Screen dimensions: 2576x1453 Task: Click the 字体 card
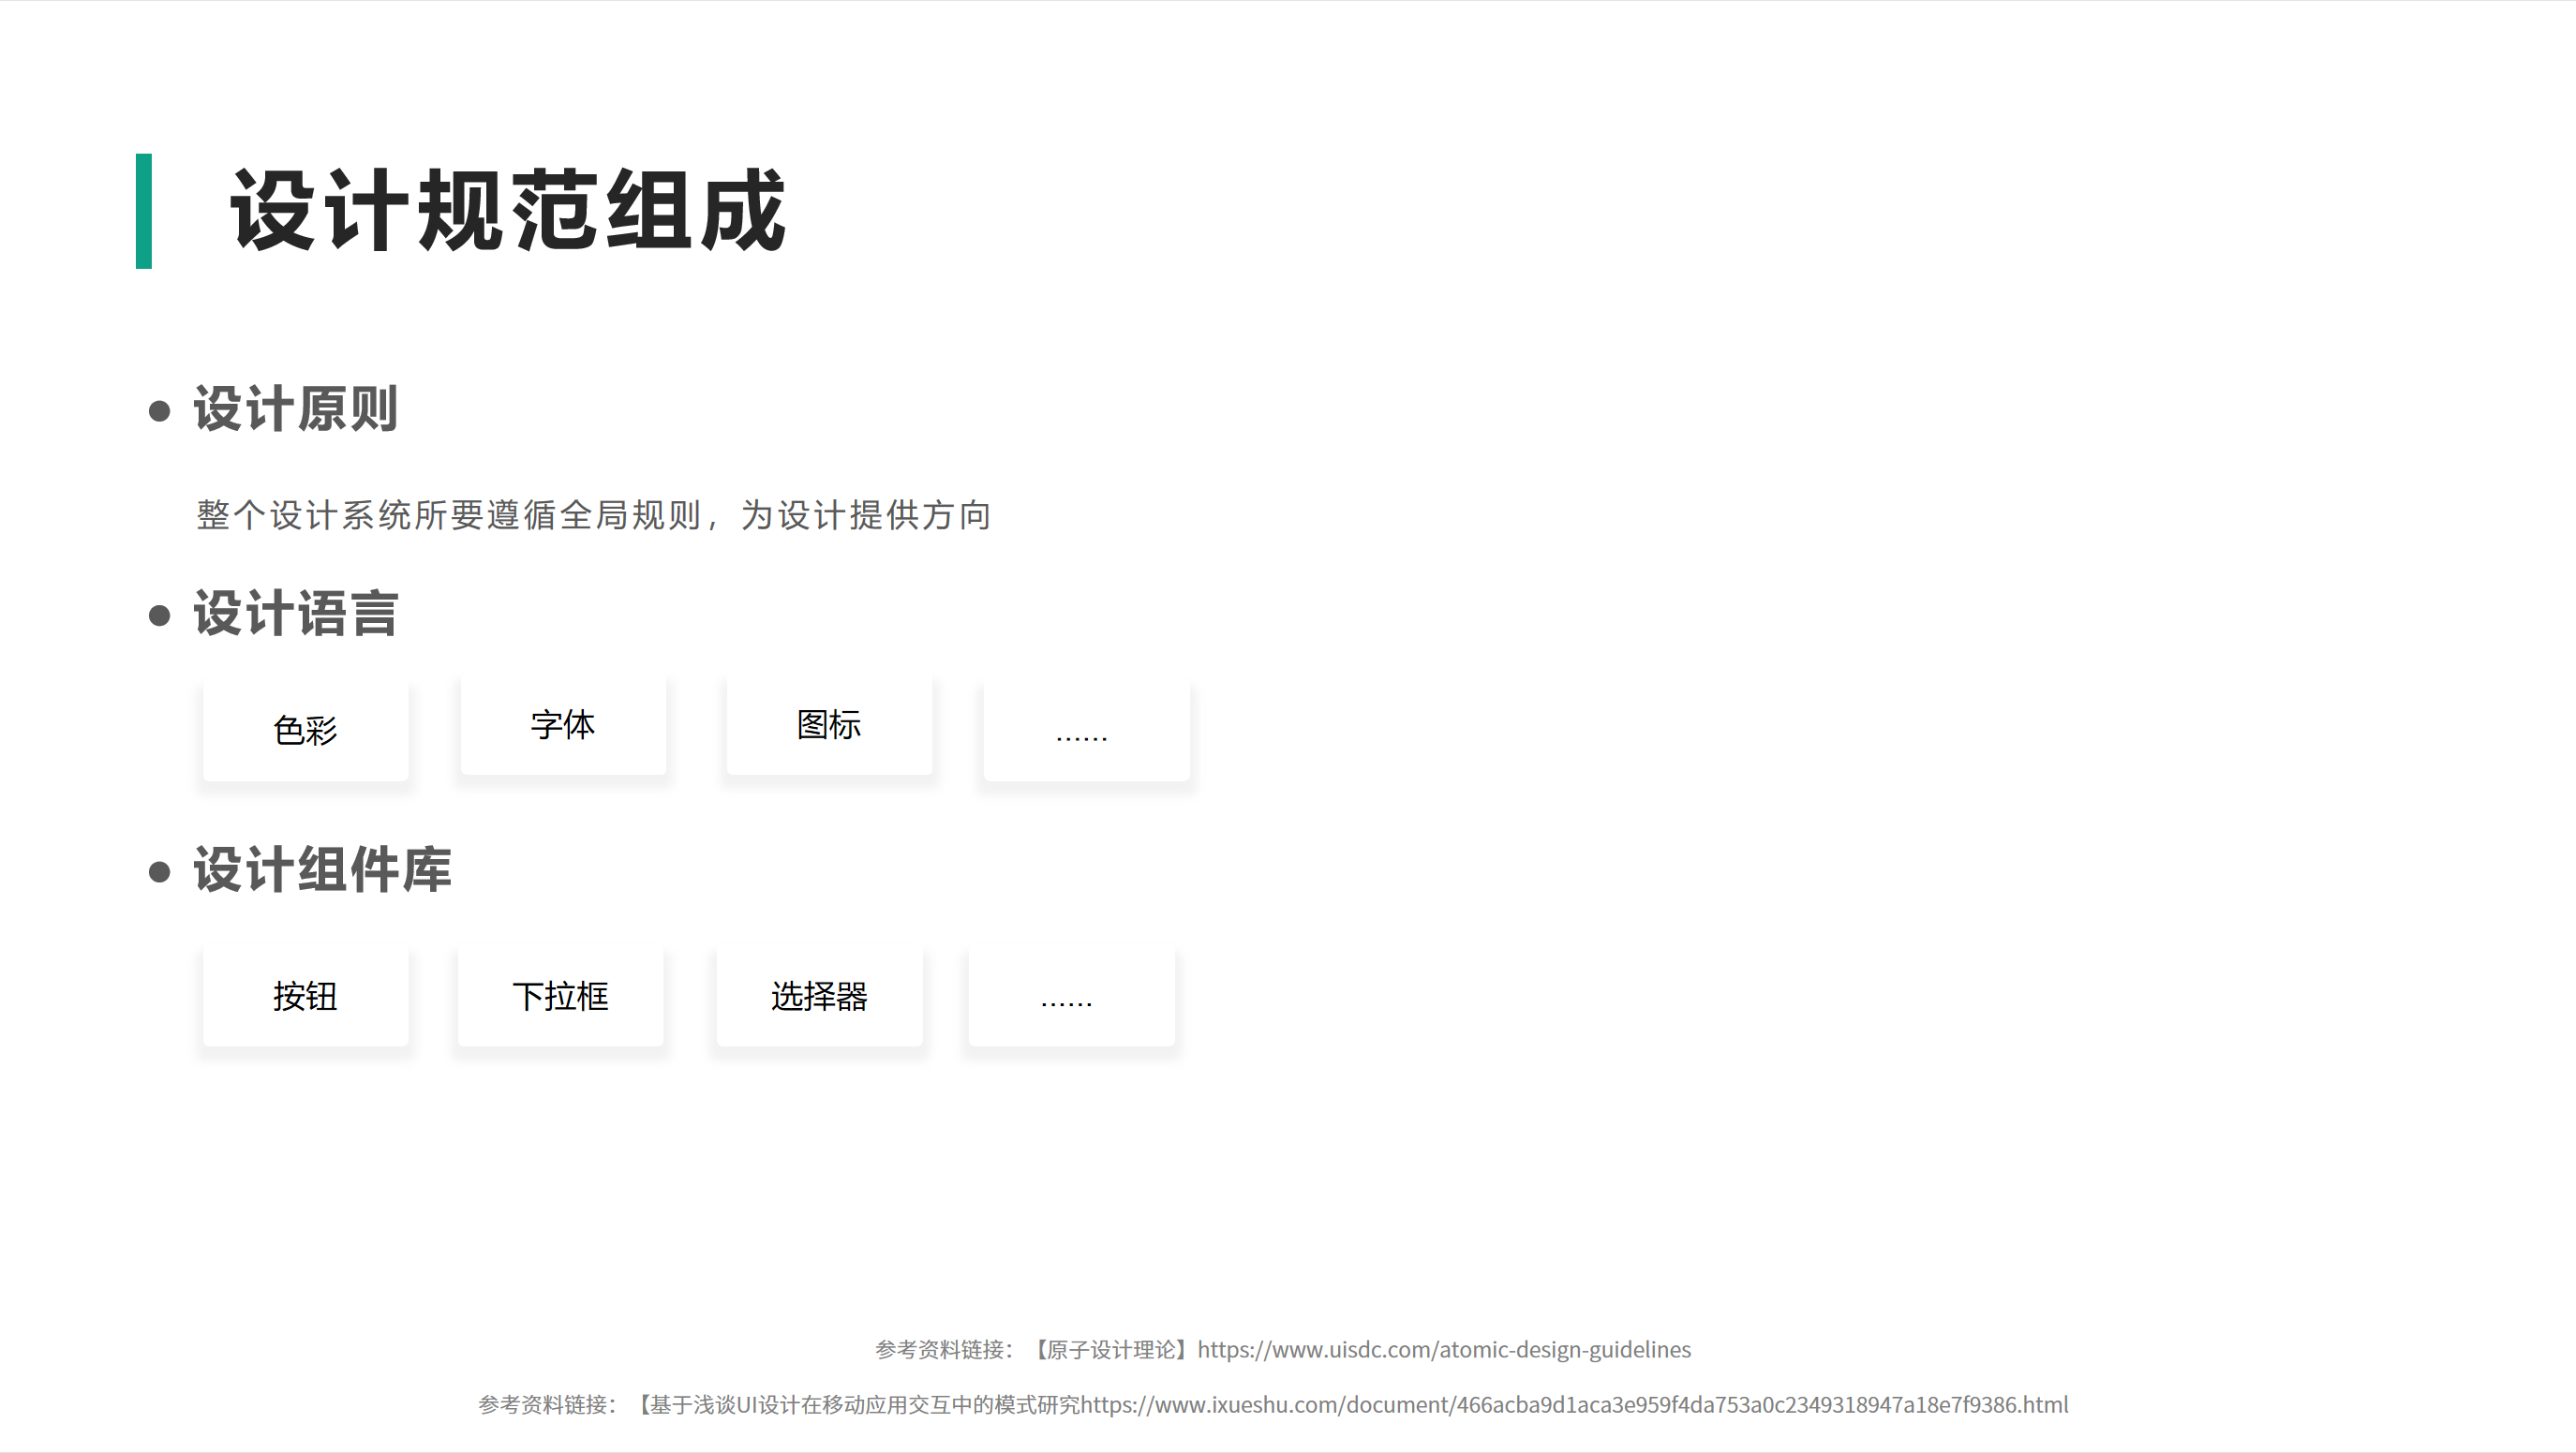coord(563,725)
